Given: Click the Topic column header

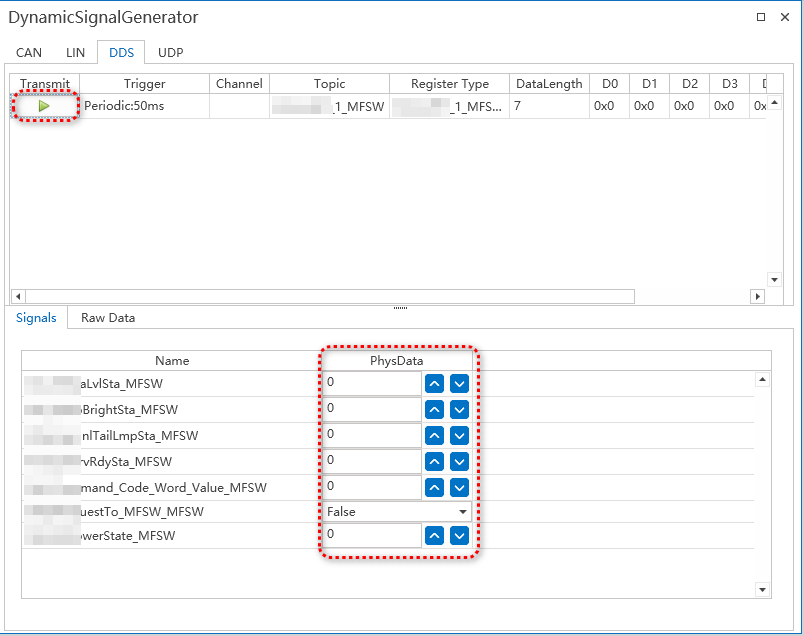Looking at the screenshot, I should point(331,84).
